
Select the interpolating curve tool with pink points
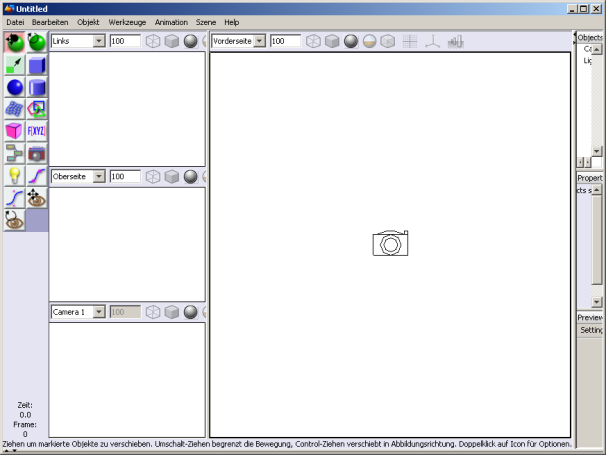[37, 176]
